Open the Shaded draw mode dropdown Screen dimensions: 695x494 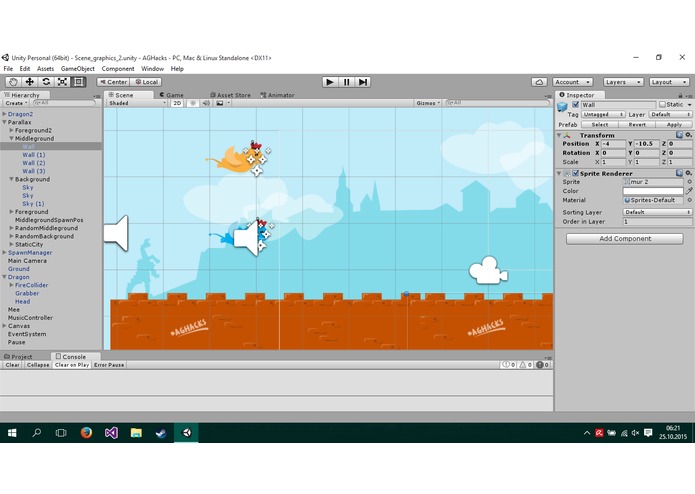137,103
